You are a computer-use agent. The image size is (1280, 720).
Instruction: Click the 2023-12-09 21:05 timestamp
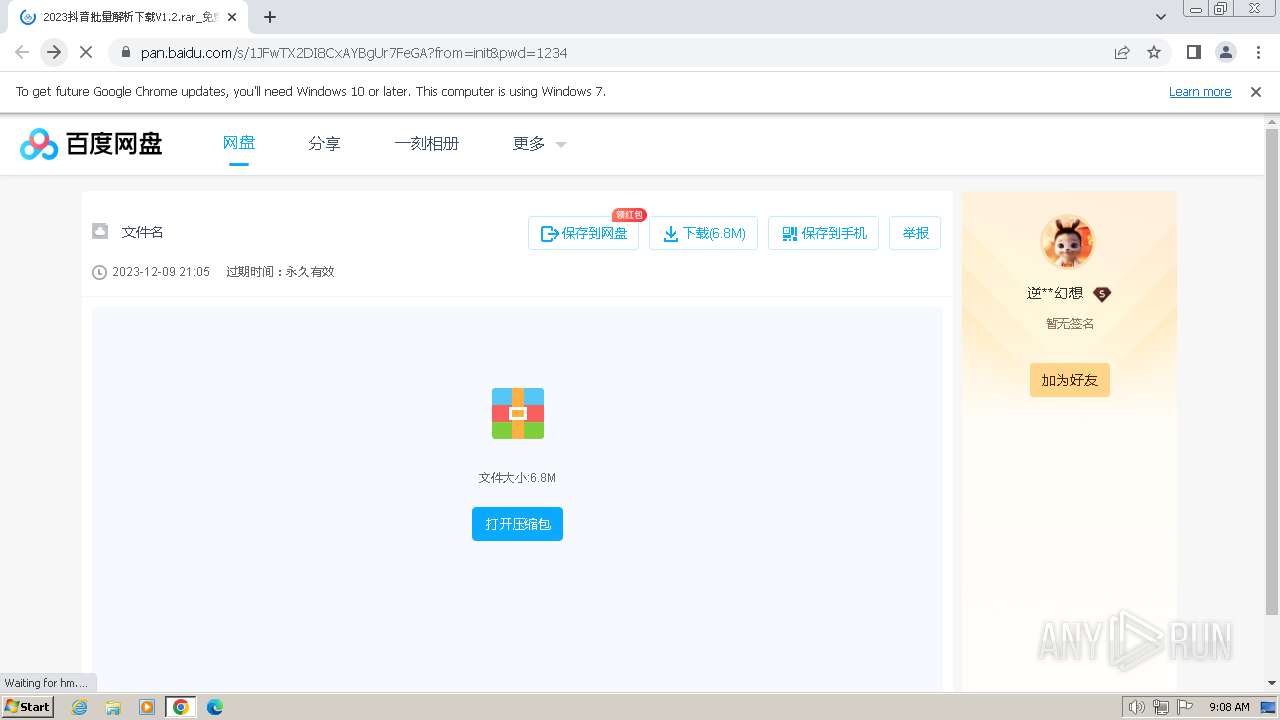click(161, 272)
